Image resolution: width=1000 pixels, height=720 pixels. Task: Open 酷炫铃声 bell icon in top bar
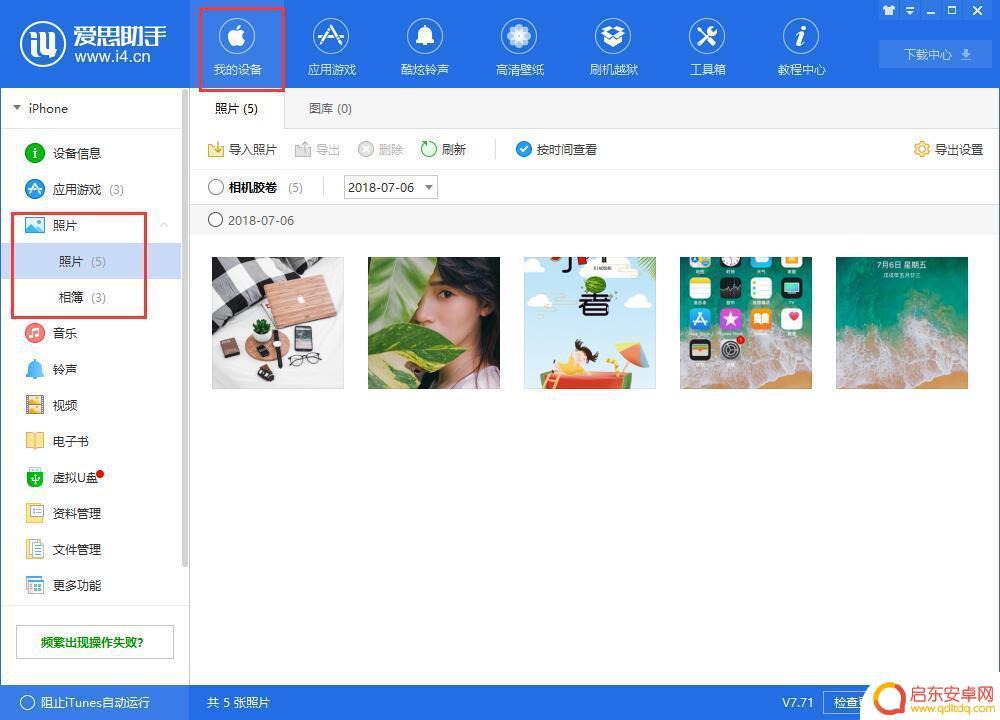click(x=425, y=48)
